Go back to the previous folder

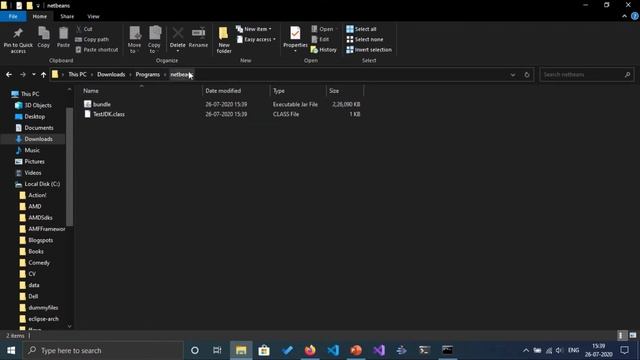9,75
